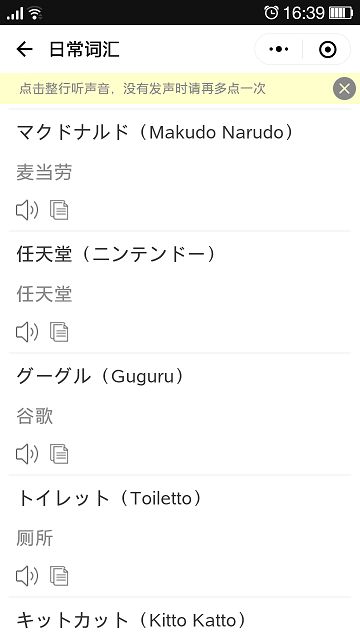The image size is (360, 640).
Task: Tap the グーグル (Guguru) row
Action: coord(180,414)
